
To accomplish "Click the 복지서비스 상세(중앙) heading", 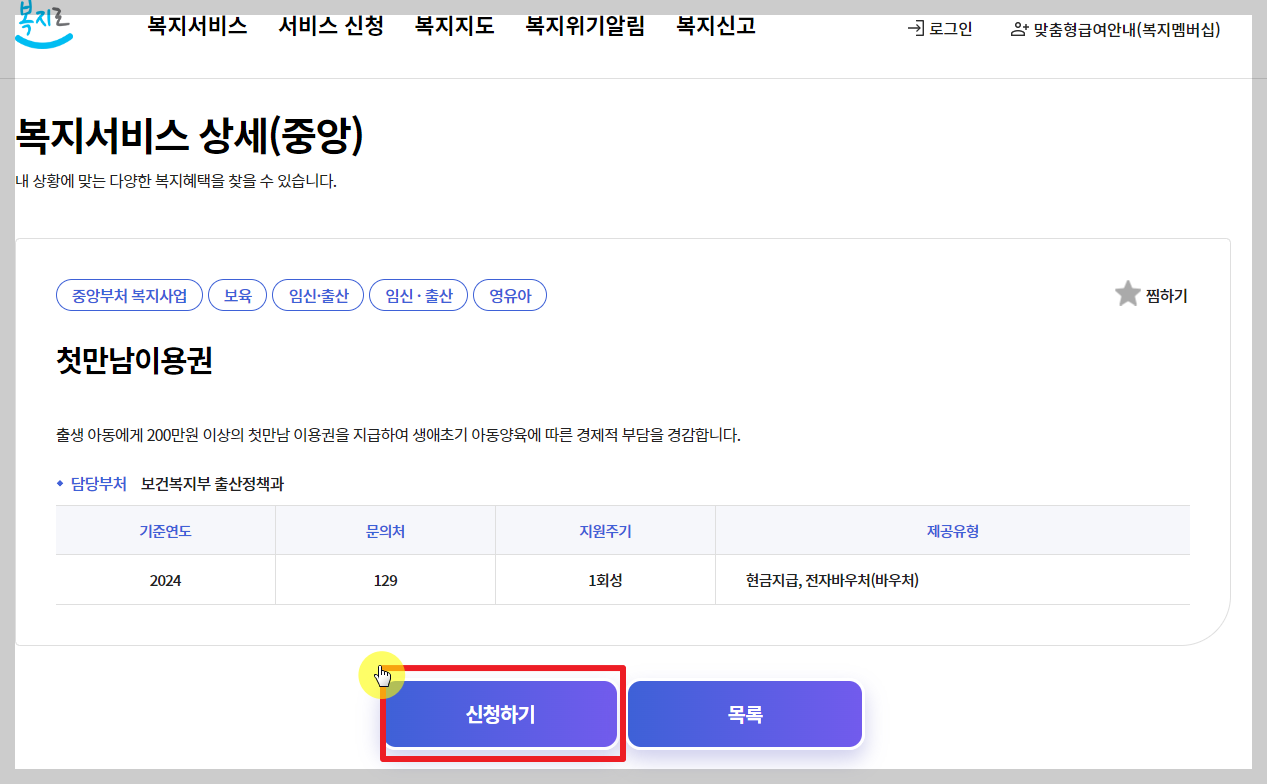I will 189,135.
